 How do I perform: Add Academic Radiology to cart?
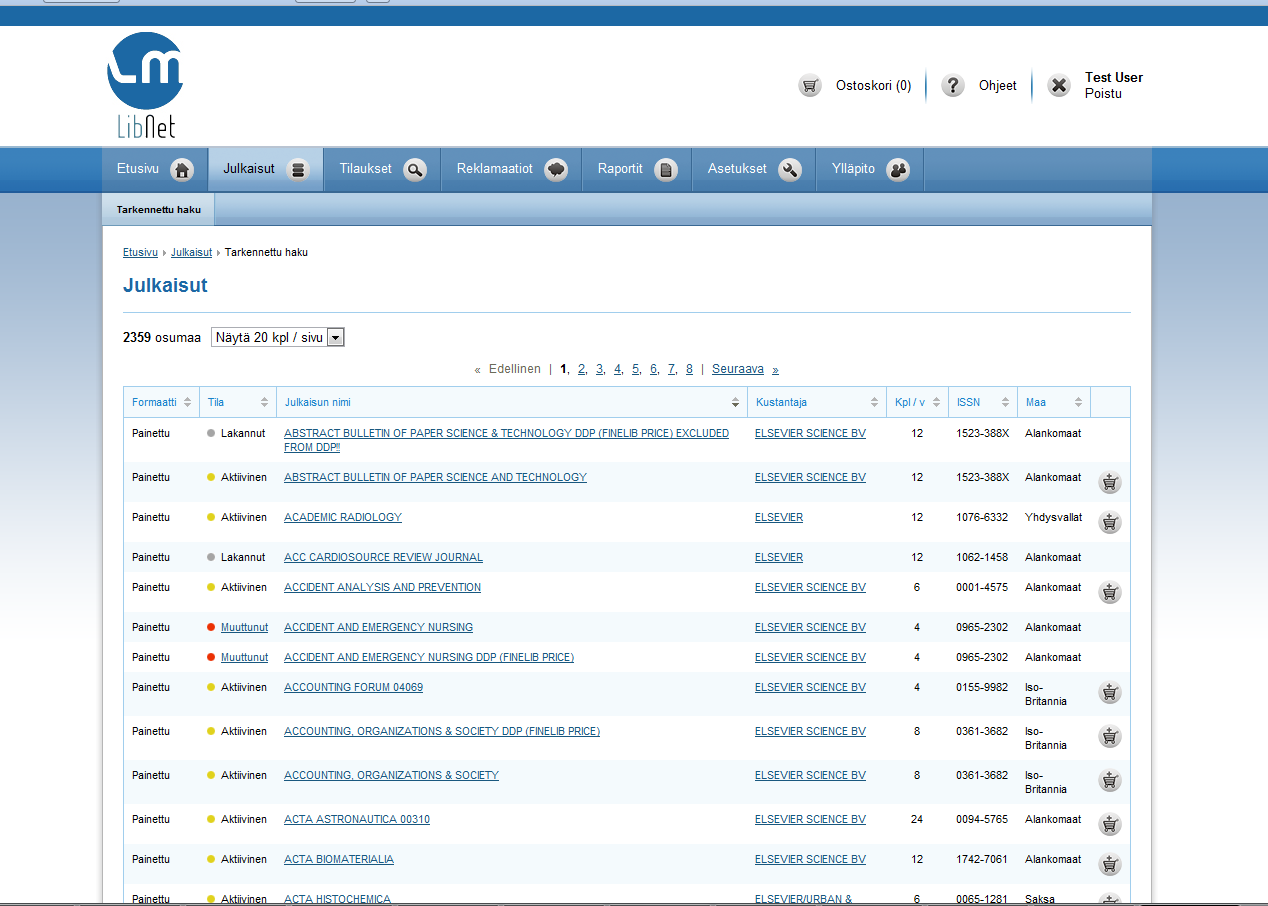tap(1109, 522)
